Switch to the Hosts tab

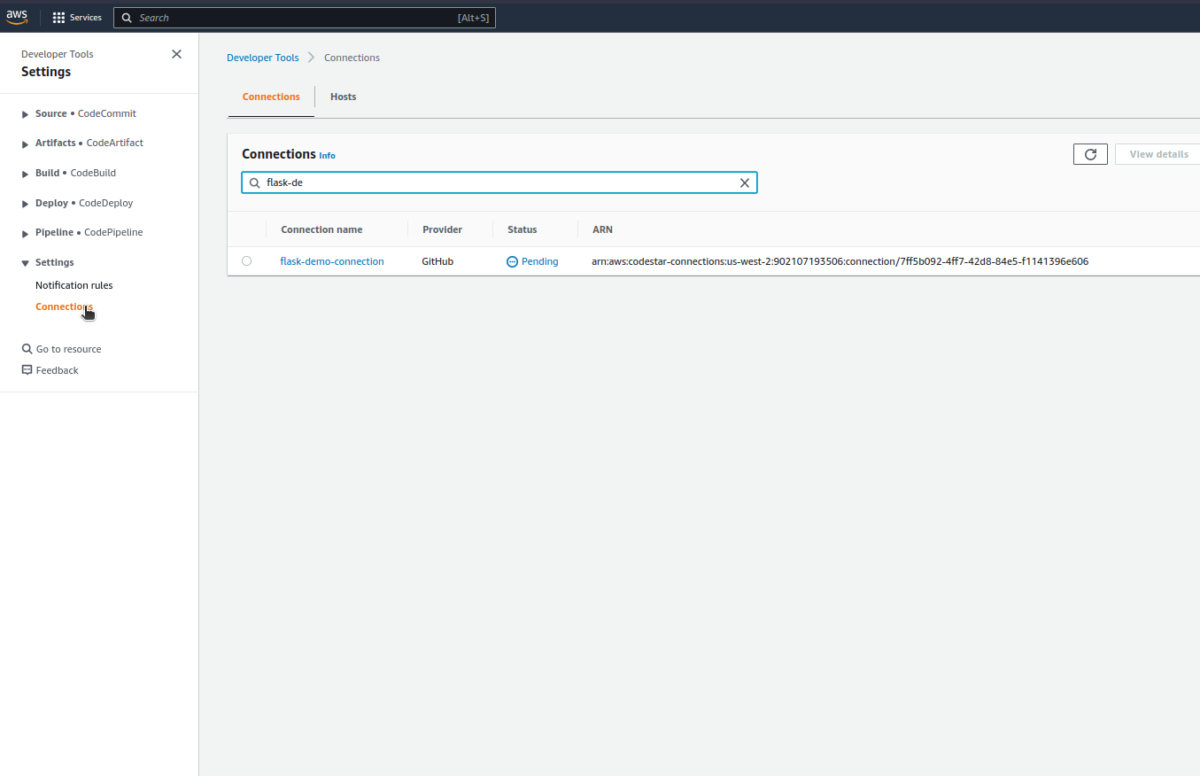[343, 97]
